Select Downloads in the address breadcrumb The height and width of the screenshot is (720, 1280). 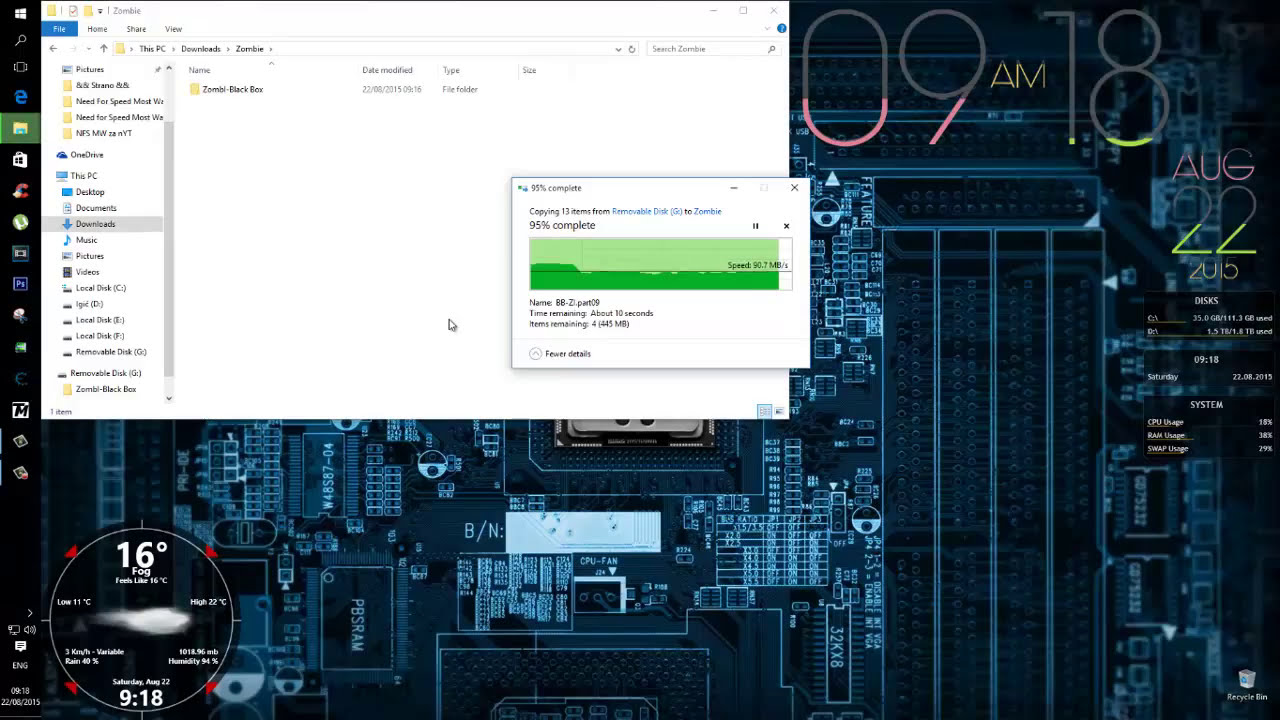pos(200,48)
